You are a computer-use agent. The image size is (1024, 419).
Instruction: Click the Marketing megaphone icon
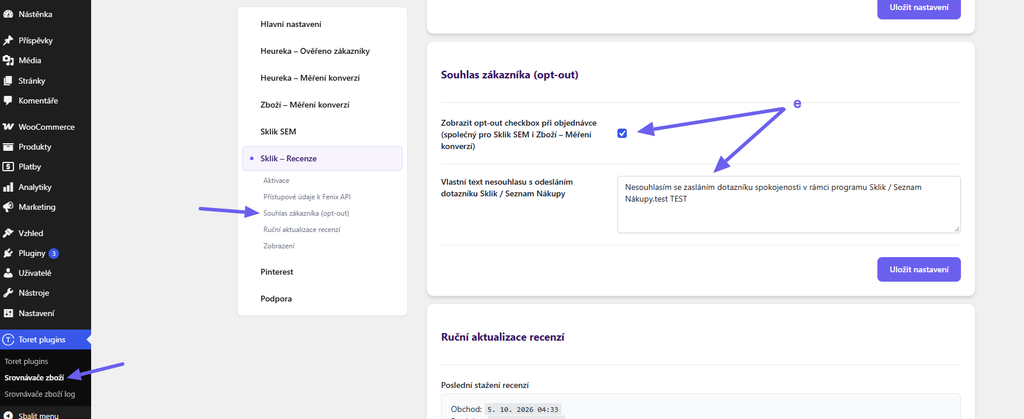(8, 207)
